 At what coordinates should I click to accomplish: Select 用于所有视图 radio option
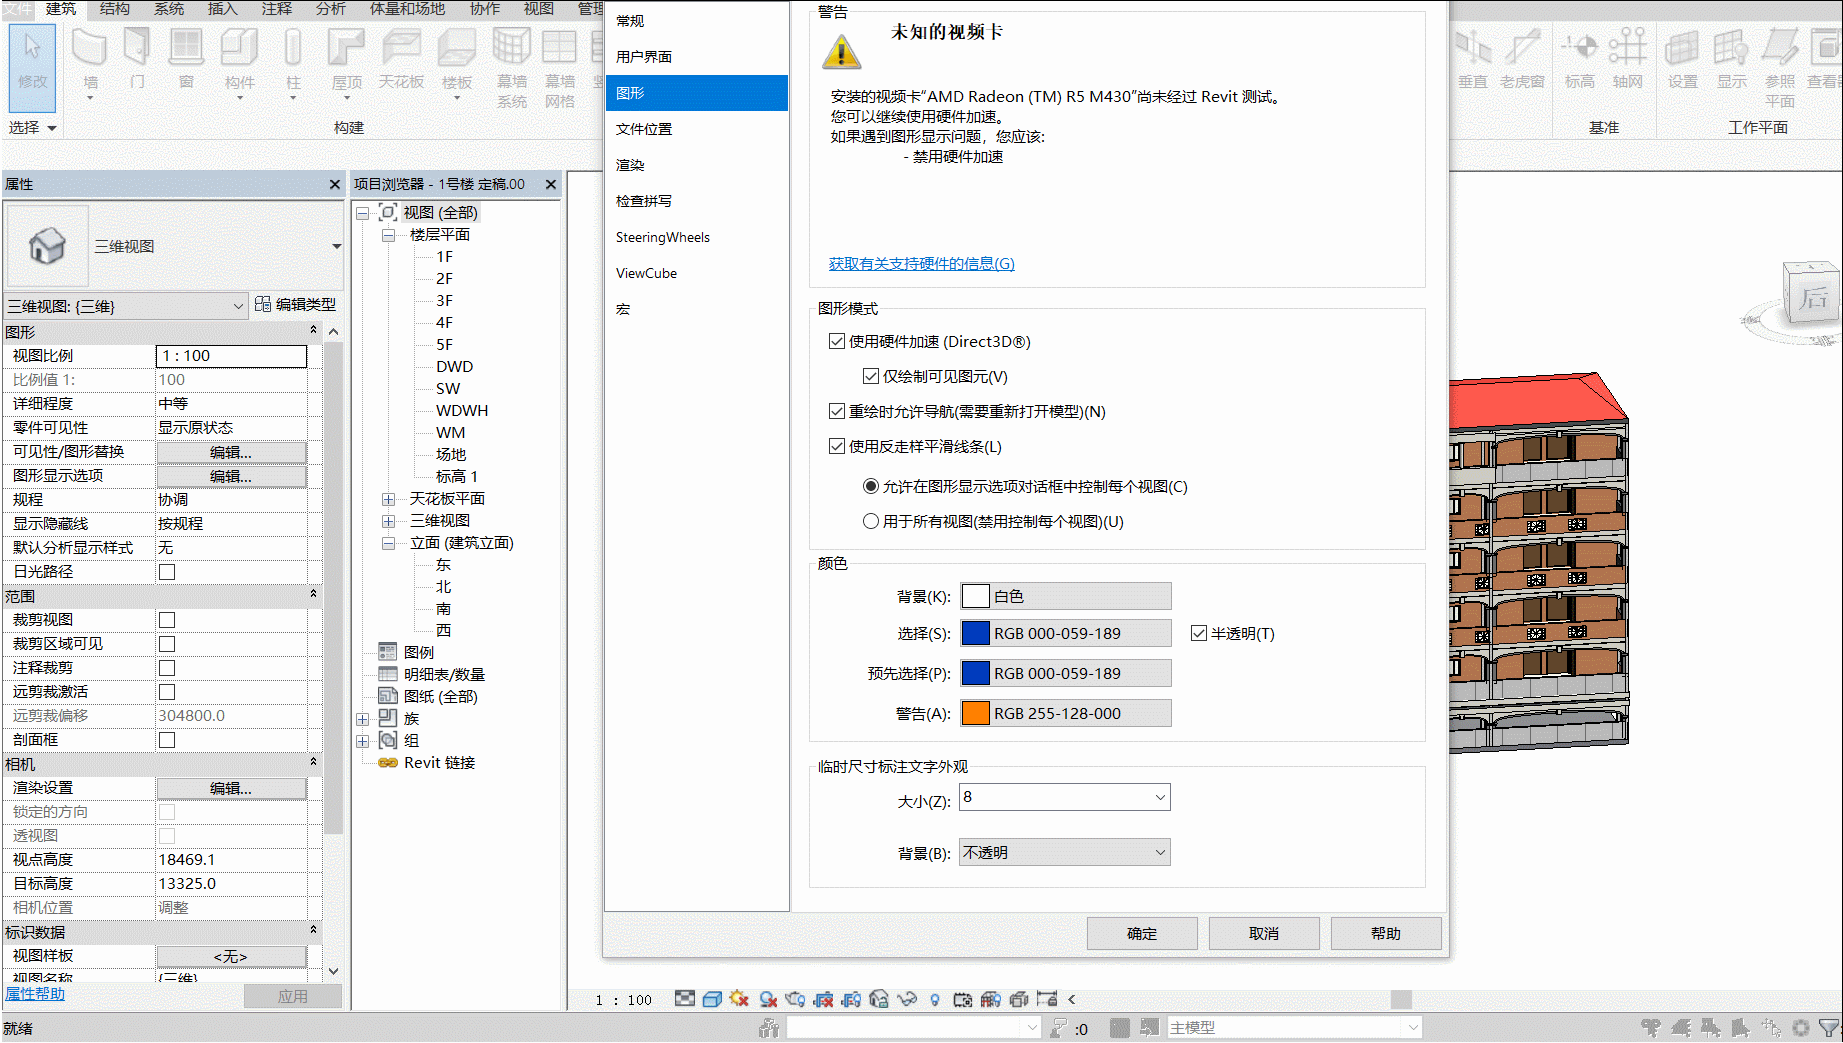[871, 521]
